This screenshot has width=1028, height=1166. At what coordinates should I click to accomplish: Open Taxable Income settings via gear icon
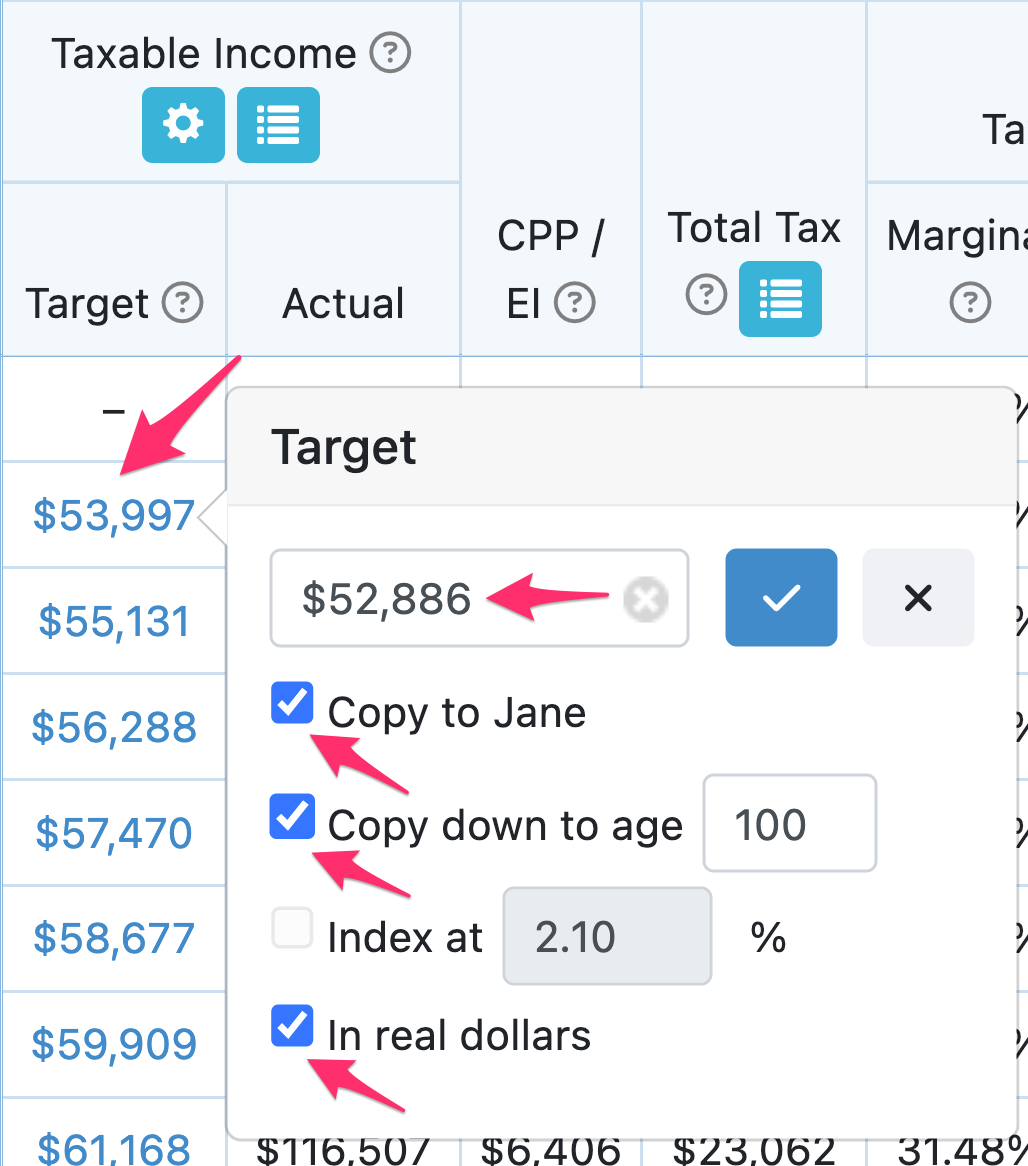coord(183,125)
